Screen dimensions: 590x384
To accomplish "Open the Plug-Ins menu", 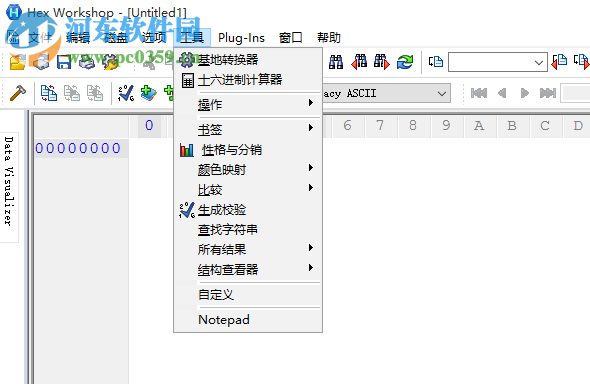I will [x=241, y=38].
